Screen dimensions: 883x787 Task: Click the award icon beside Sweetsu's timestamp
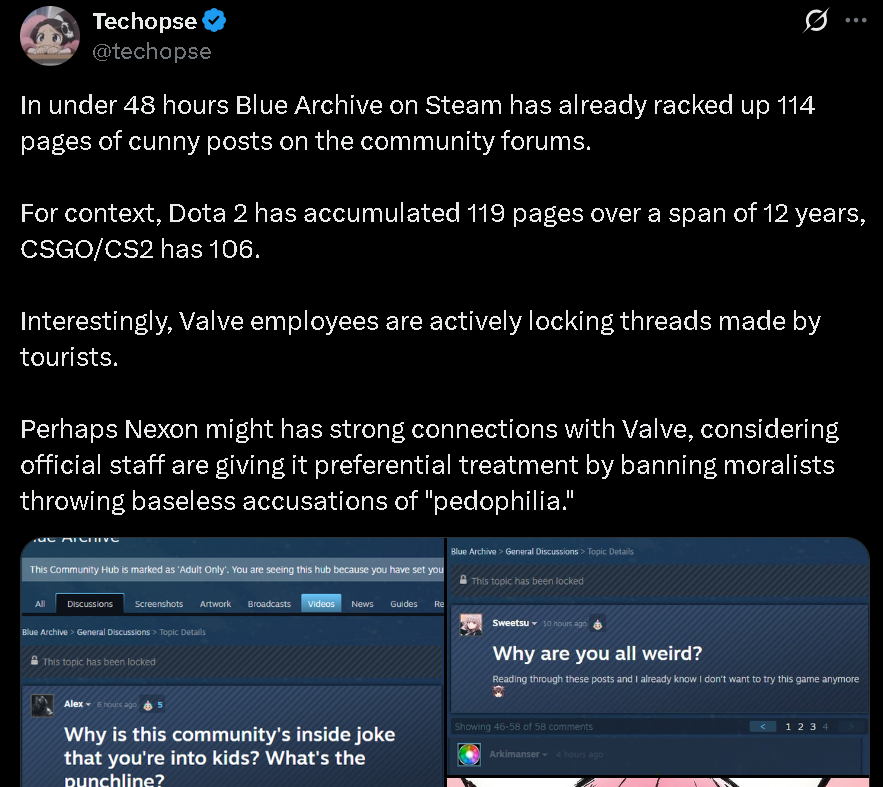[597, 624]
